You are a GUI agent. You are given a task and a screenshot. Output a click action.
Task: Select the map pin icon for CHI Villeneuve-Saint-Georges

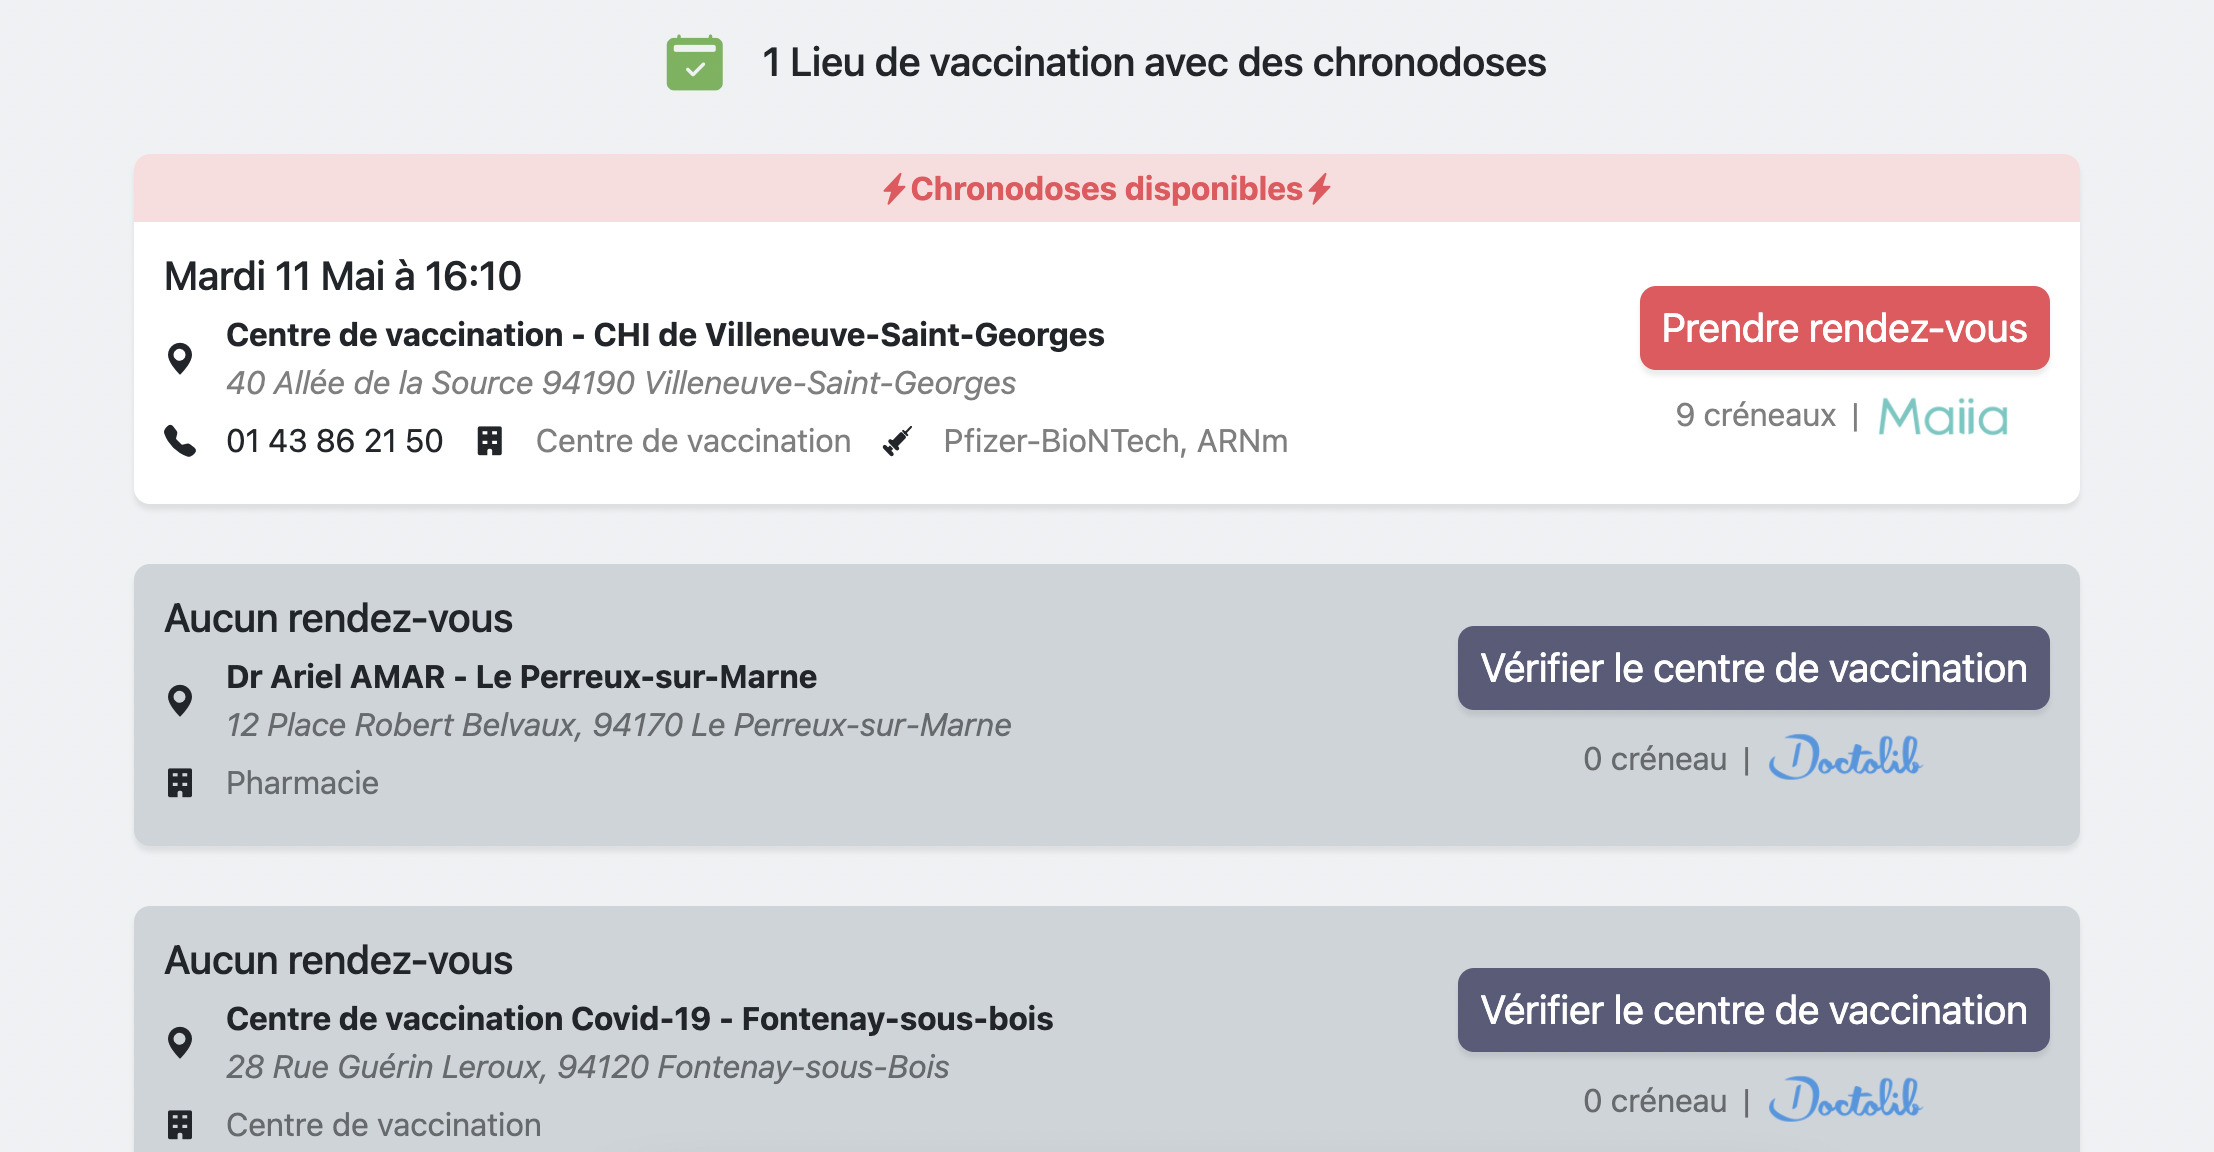[181, 355]
